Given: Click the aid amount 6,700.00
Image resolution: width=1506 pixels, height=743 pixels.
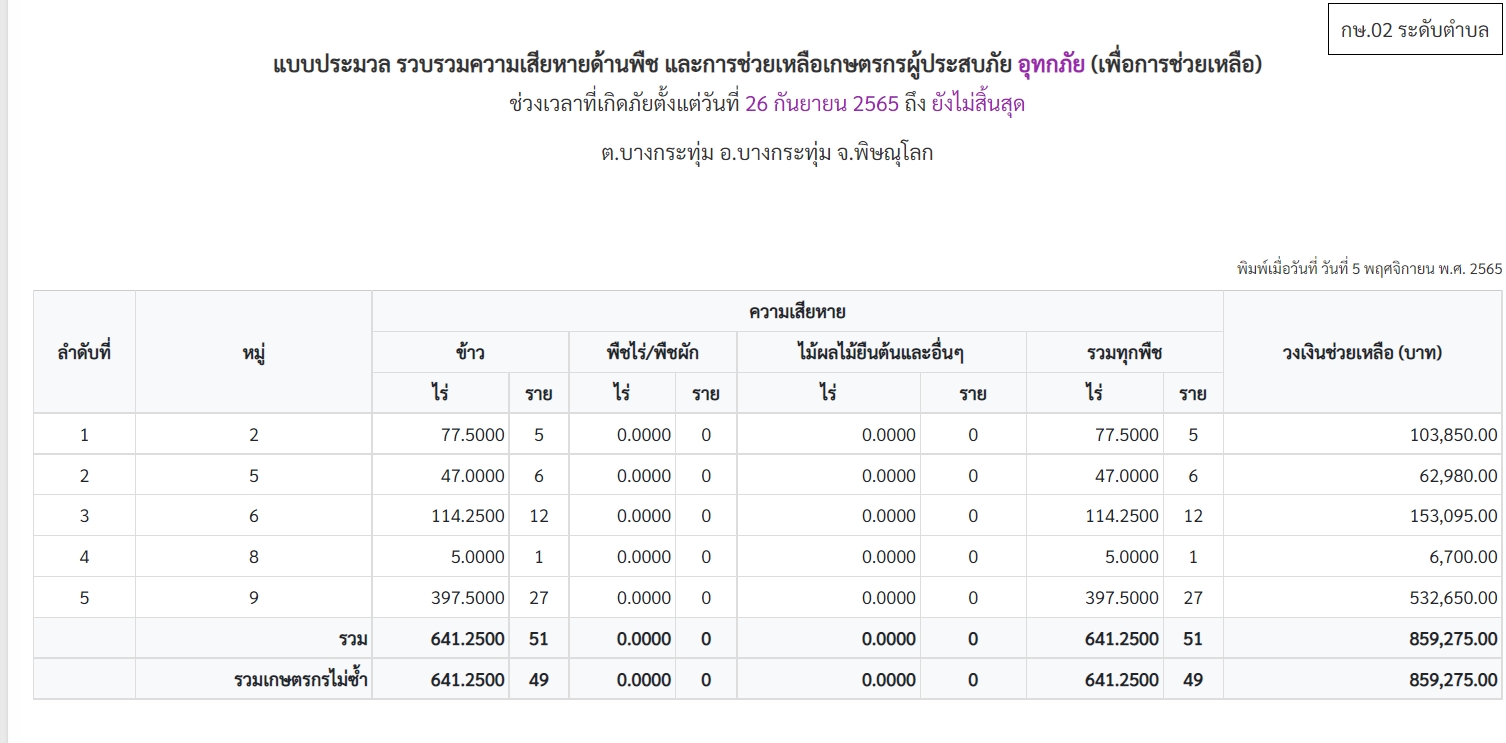Looking at the screenshot, I should [1464, 557].
